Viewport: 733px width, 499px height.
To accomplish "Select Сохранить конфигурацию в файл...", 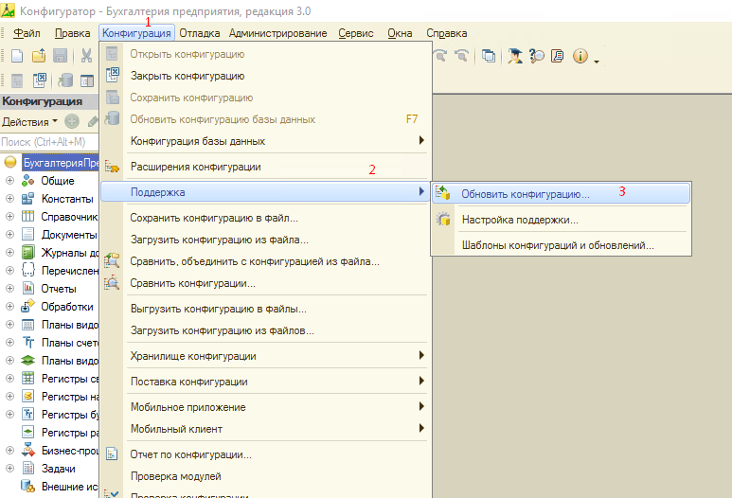I will [265, 217].
